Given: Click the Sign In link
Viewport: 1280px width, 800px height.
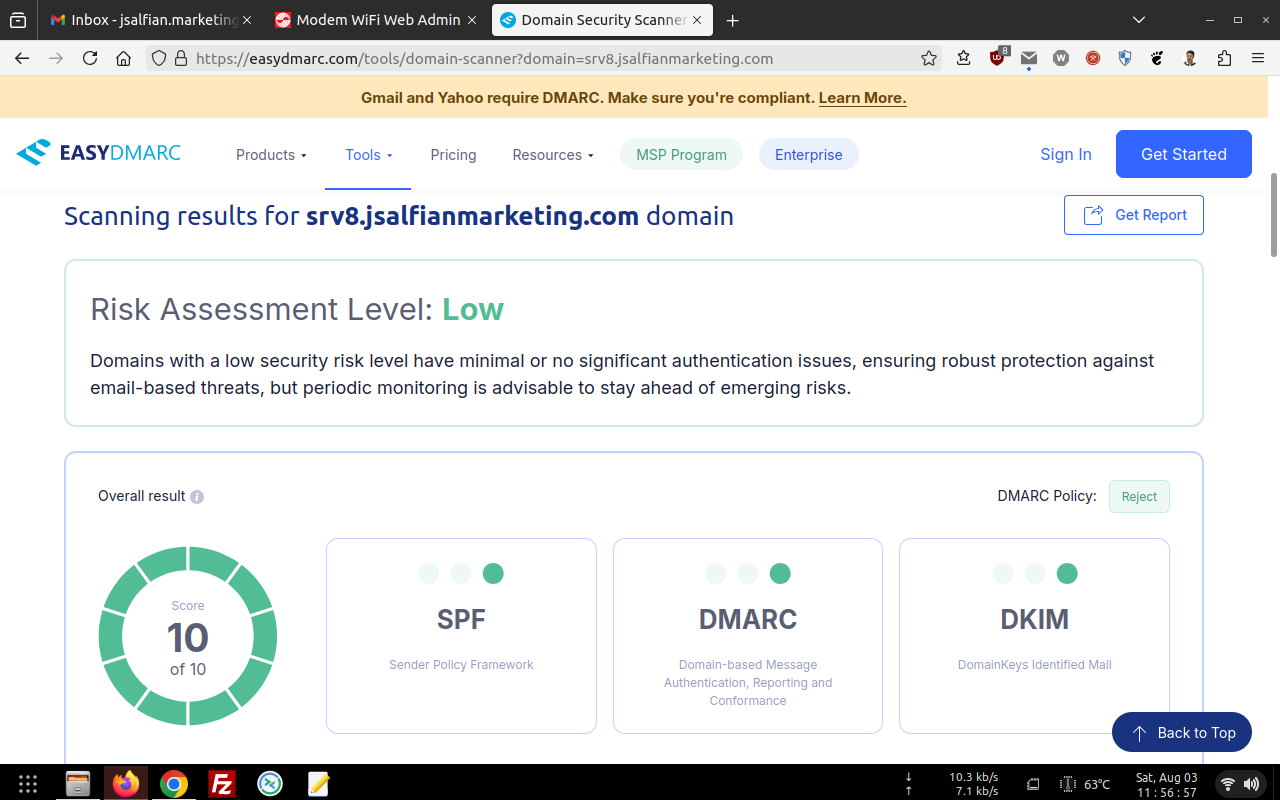Looking at the screenshot, I should coord(1066,154).
